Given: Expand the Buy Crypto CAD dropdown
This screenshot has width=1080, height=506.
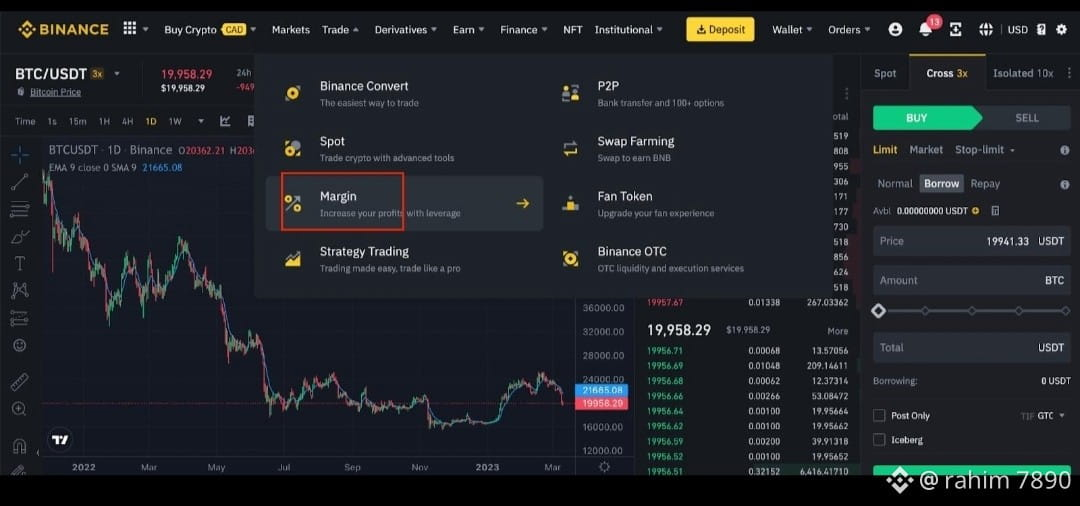Looking at the screenshot, I should [x=210, y=30].
